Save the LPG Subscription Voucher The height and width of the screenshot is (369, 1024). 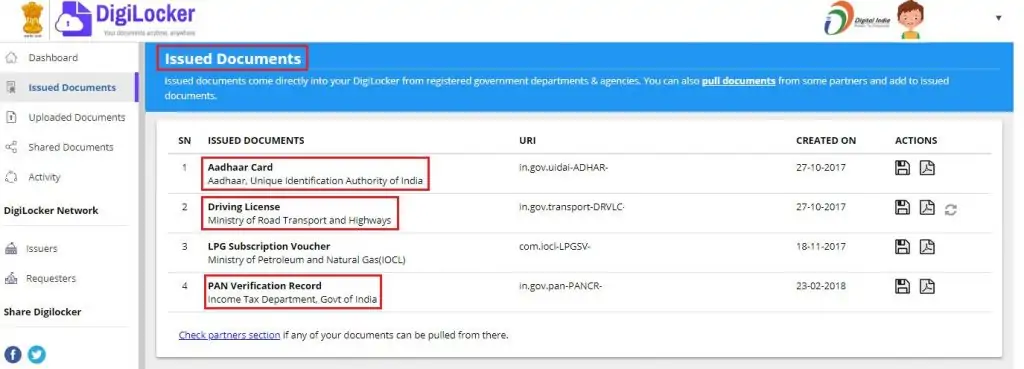[903, 247]
